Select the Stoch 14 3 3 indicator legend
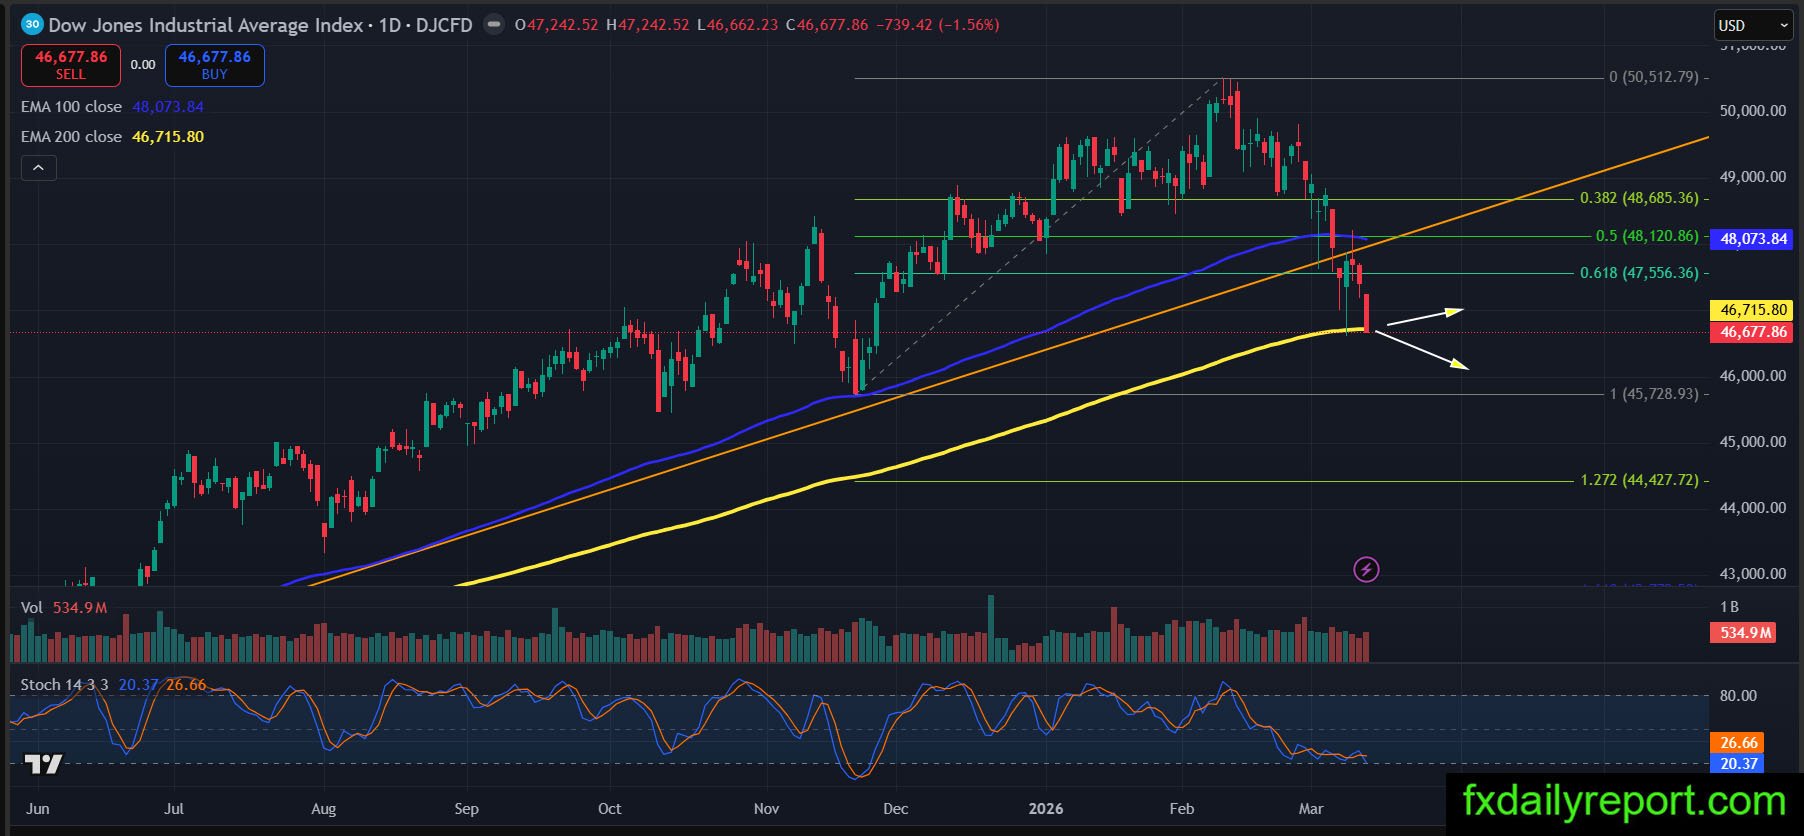This screenshot has height=836, width=1804. pos(64,685)
